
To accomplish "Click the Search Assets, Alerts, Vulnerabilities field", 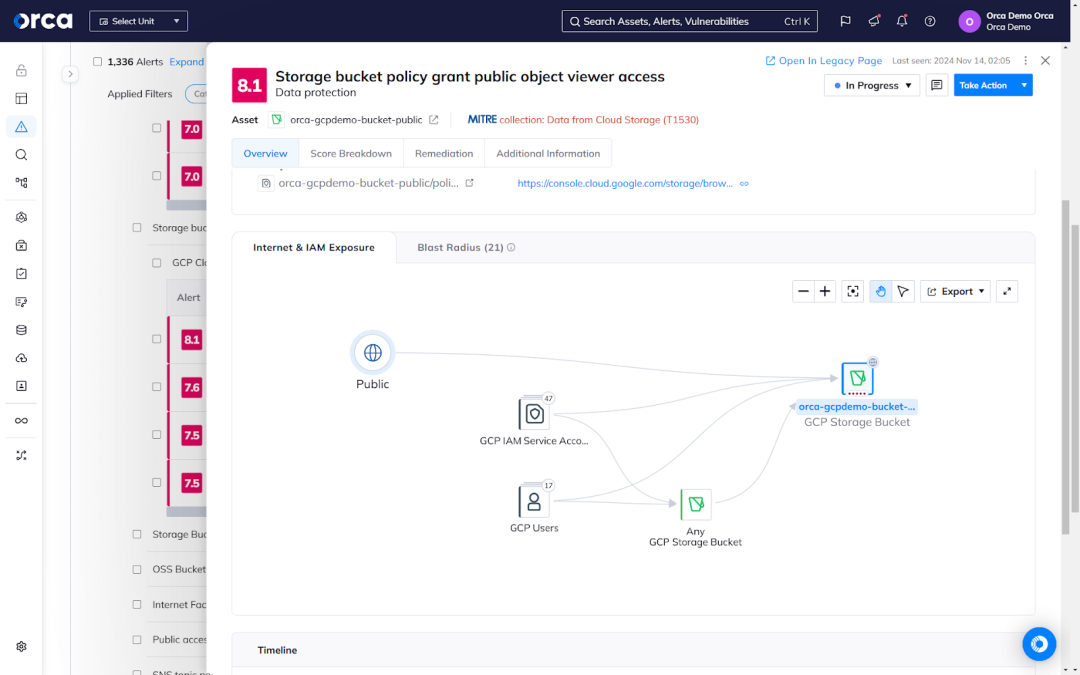I will pyautogui.click(x=689, y=21).
